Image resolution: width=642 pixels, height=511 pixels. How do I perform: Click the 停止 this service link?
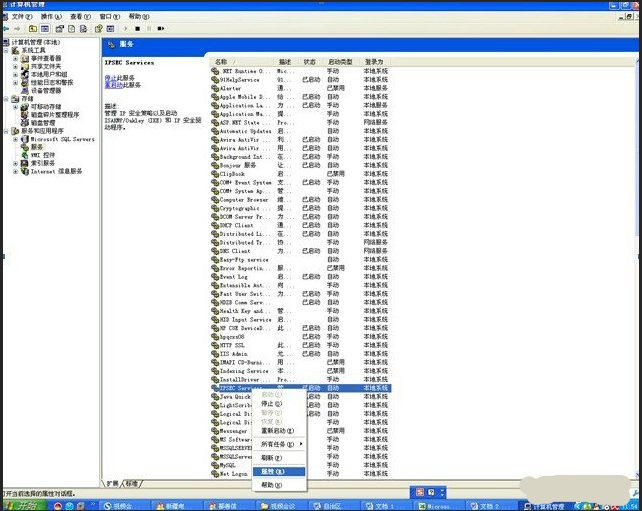(x=111, y=78)
